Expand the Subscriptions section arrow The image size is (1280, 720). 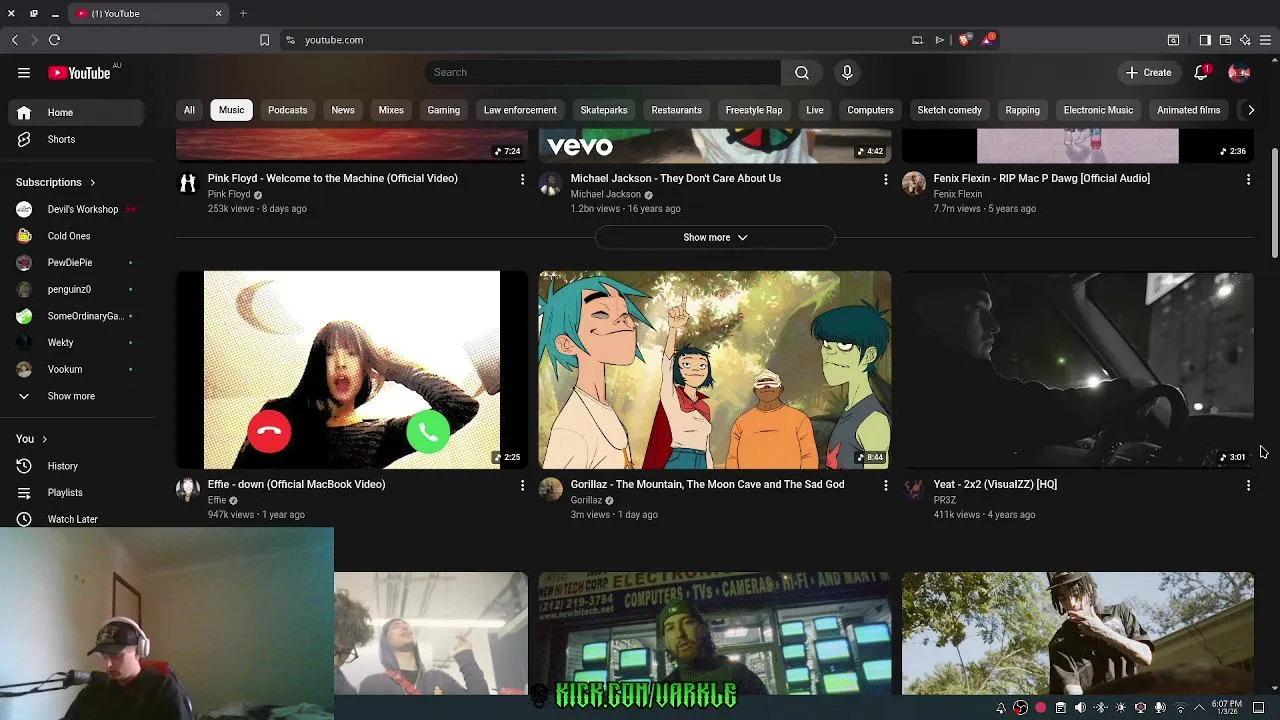(x=92, y=183)
